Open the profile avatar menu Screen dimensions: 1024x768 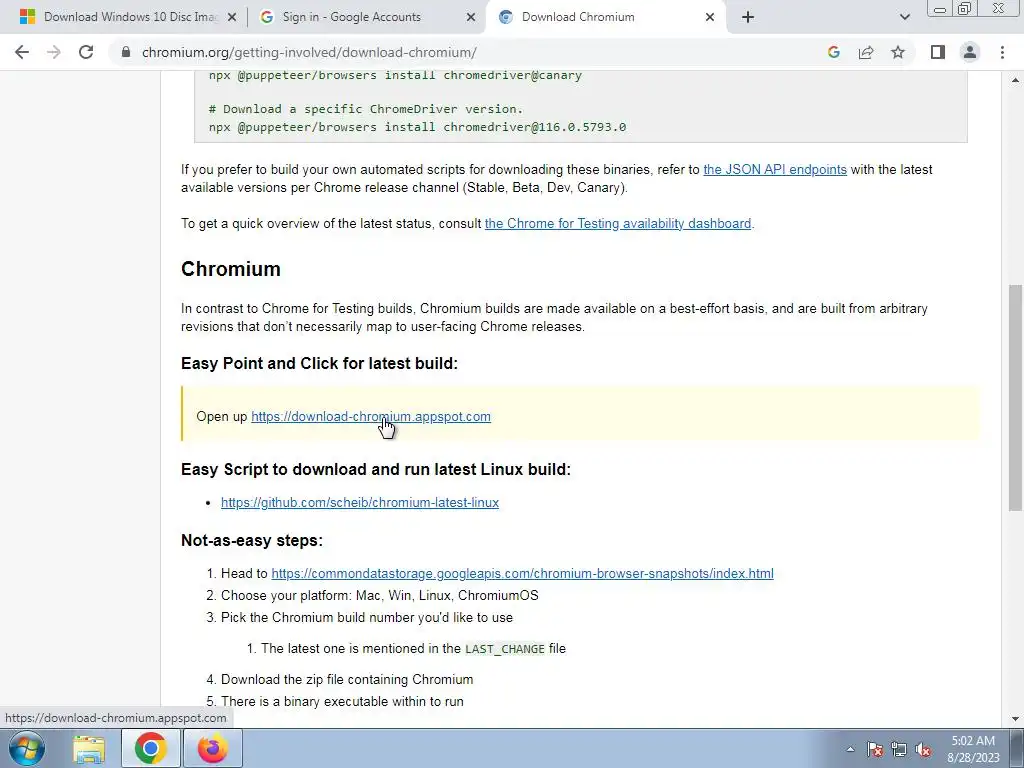click(970, 52)
